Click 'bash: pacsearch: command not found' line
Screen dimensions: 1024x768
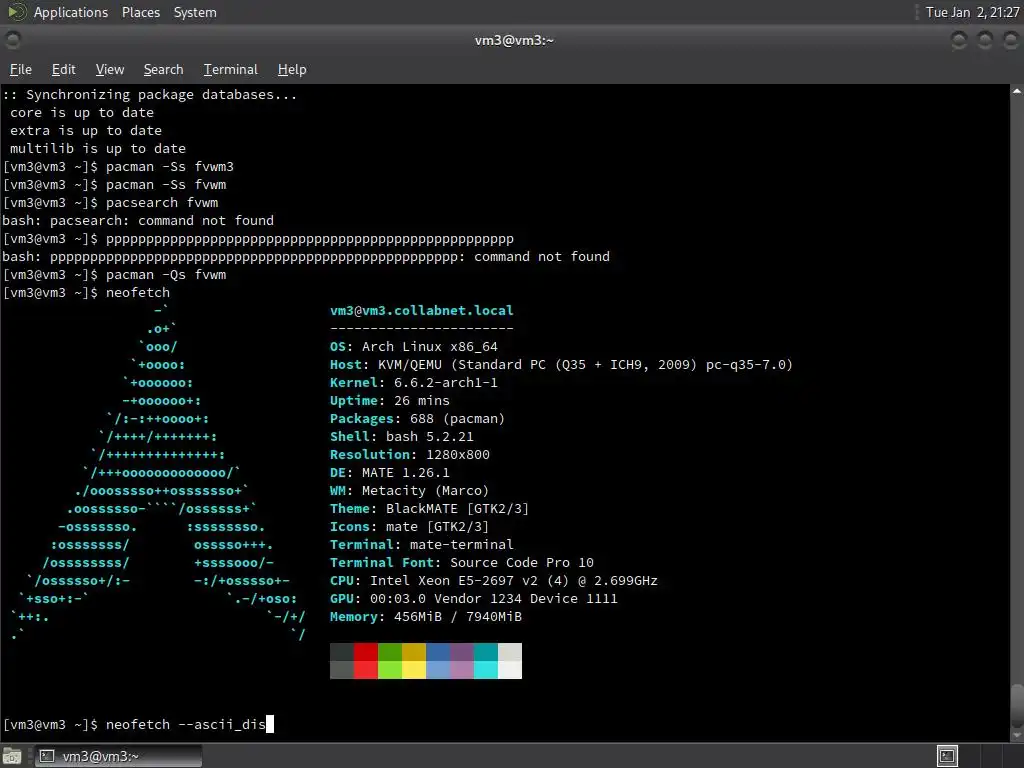pos(138,221)
